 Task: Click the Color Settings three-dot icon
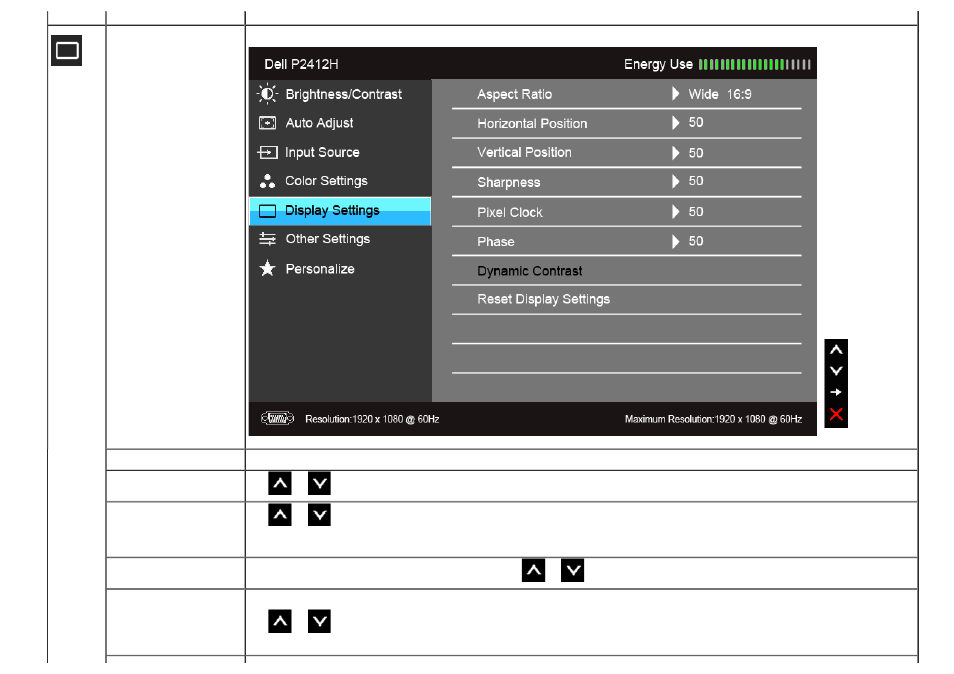267,181
